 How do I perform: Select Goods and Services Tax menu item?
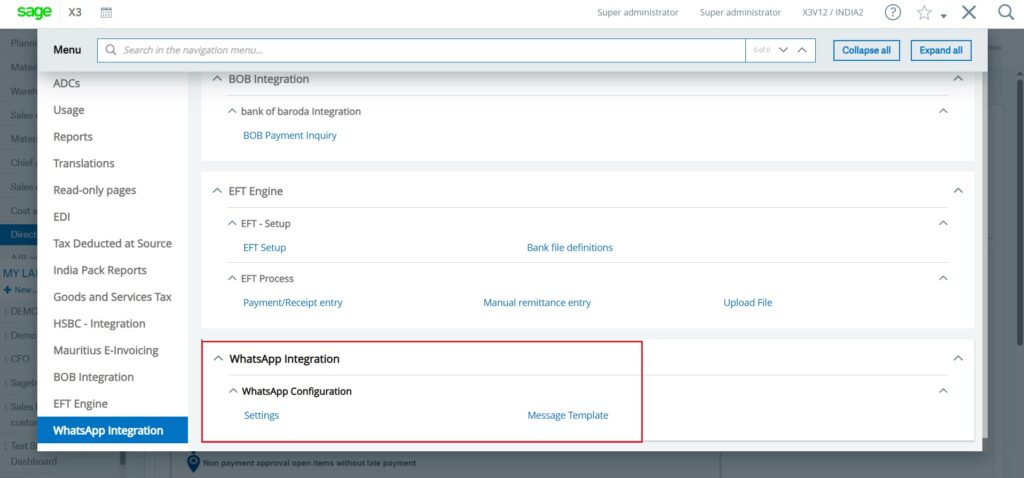[112, 297]
